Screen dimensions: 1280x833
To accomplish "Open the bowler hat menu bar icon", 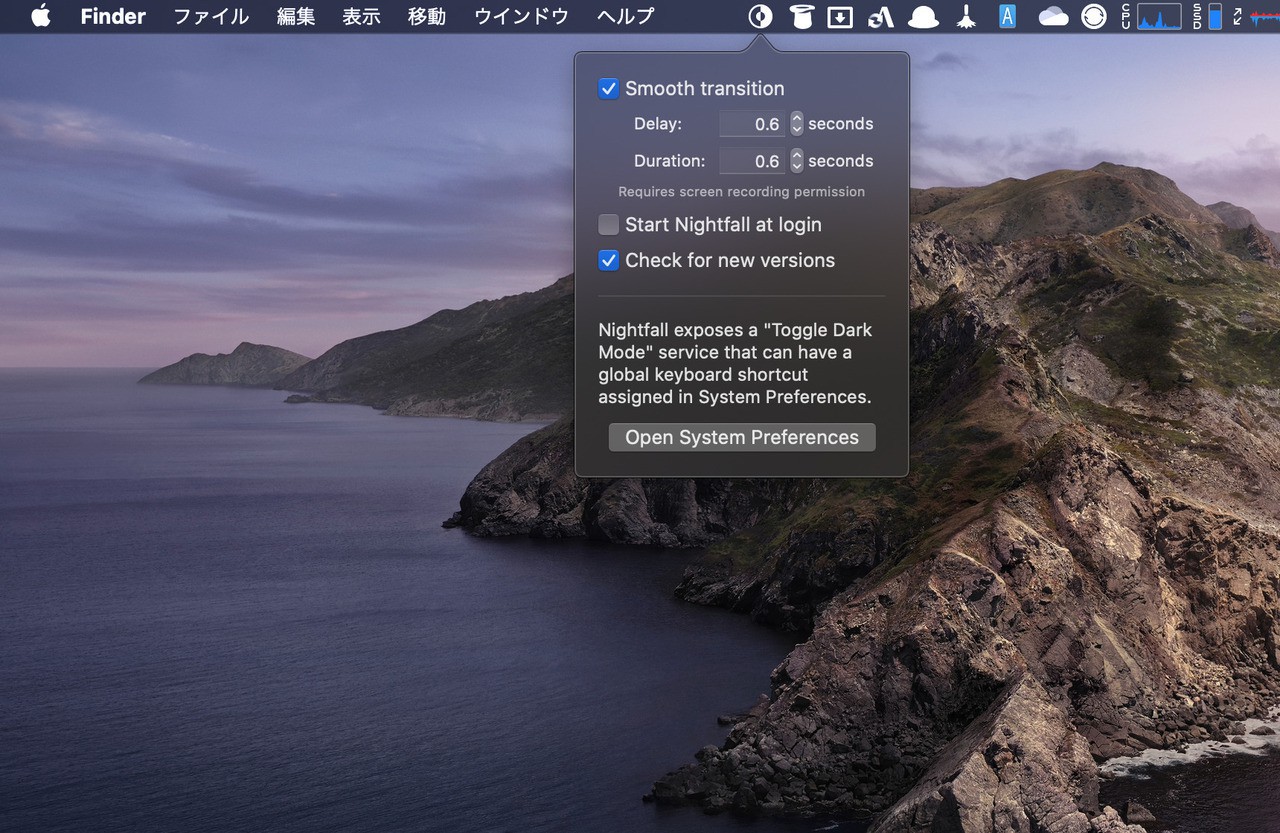I will click(922, 17).
